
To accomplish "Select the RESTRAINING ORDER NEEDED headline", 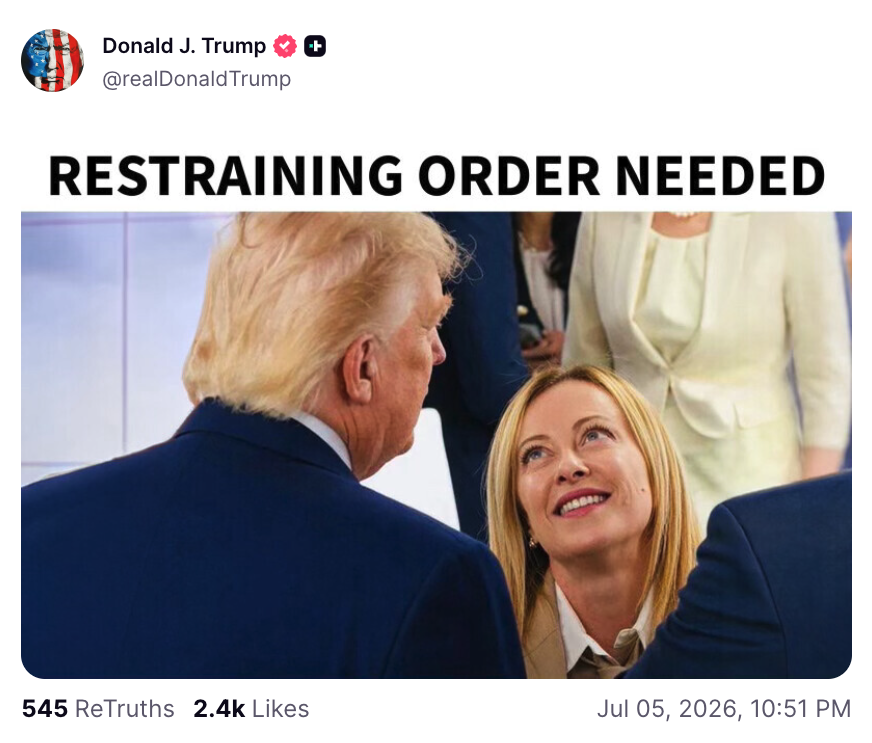I will pos(437,176).
